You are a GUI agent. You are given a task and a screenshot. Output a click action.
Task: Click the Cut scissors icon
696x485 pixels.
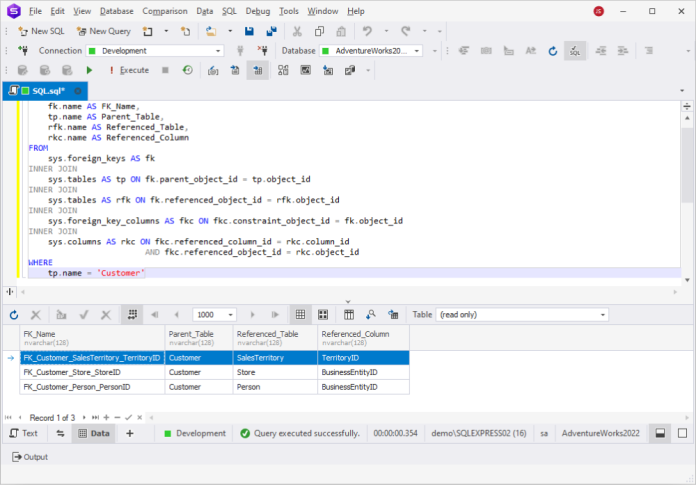[x=298, y=31]
